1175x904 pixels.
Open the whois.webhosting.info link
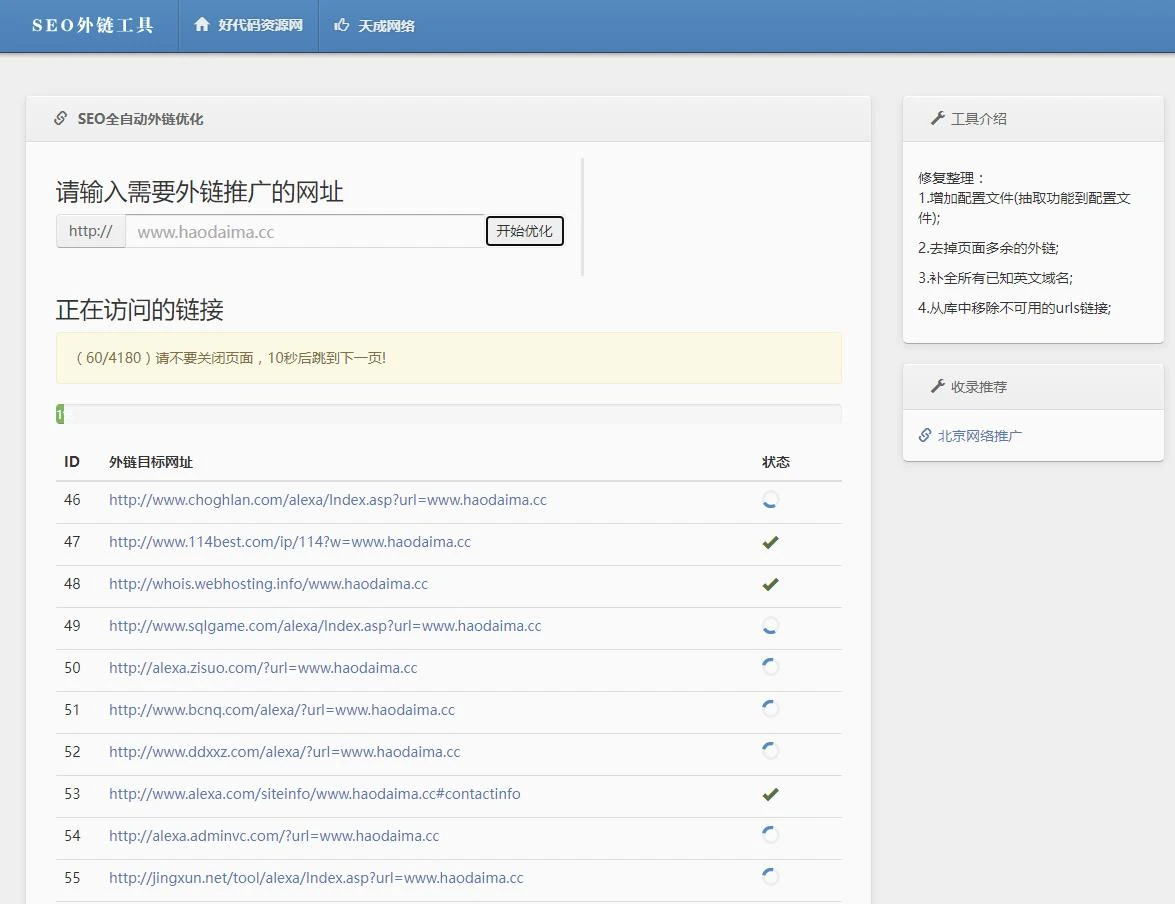click(268, 584)
